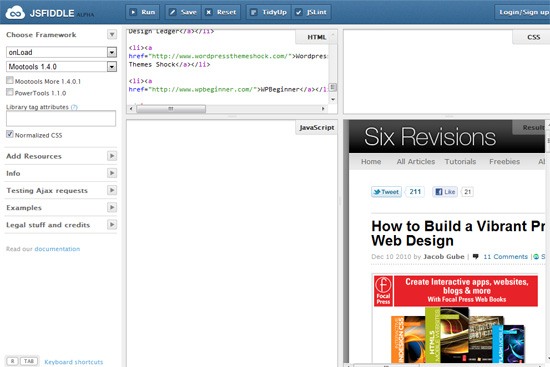The image size is (550, 367).
Task: Open Tutorials in the nav
Action: pos(460,161)
